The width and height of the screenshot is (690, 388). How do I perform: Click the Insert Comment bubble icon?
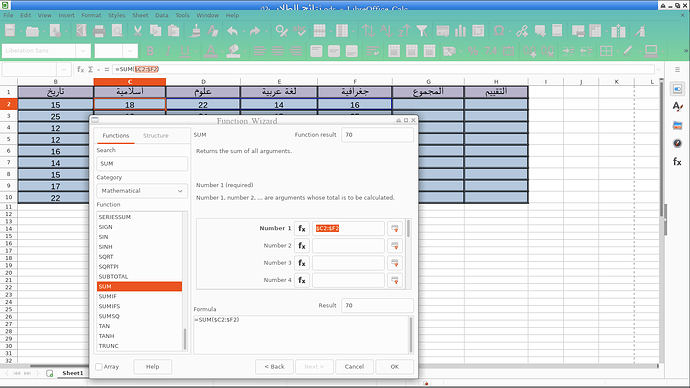coord(540,31)
